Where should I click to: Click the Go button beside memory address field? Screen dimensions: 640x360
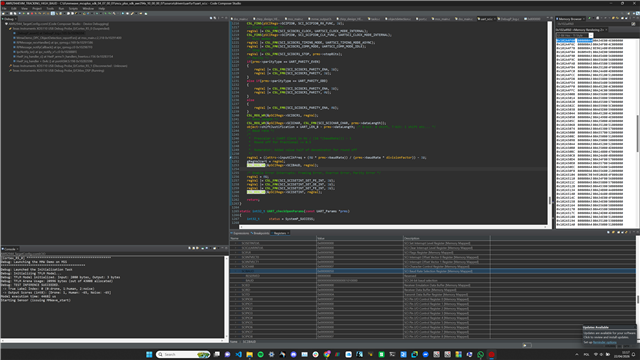pos(633,24)
